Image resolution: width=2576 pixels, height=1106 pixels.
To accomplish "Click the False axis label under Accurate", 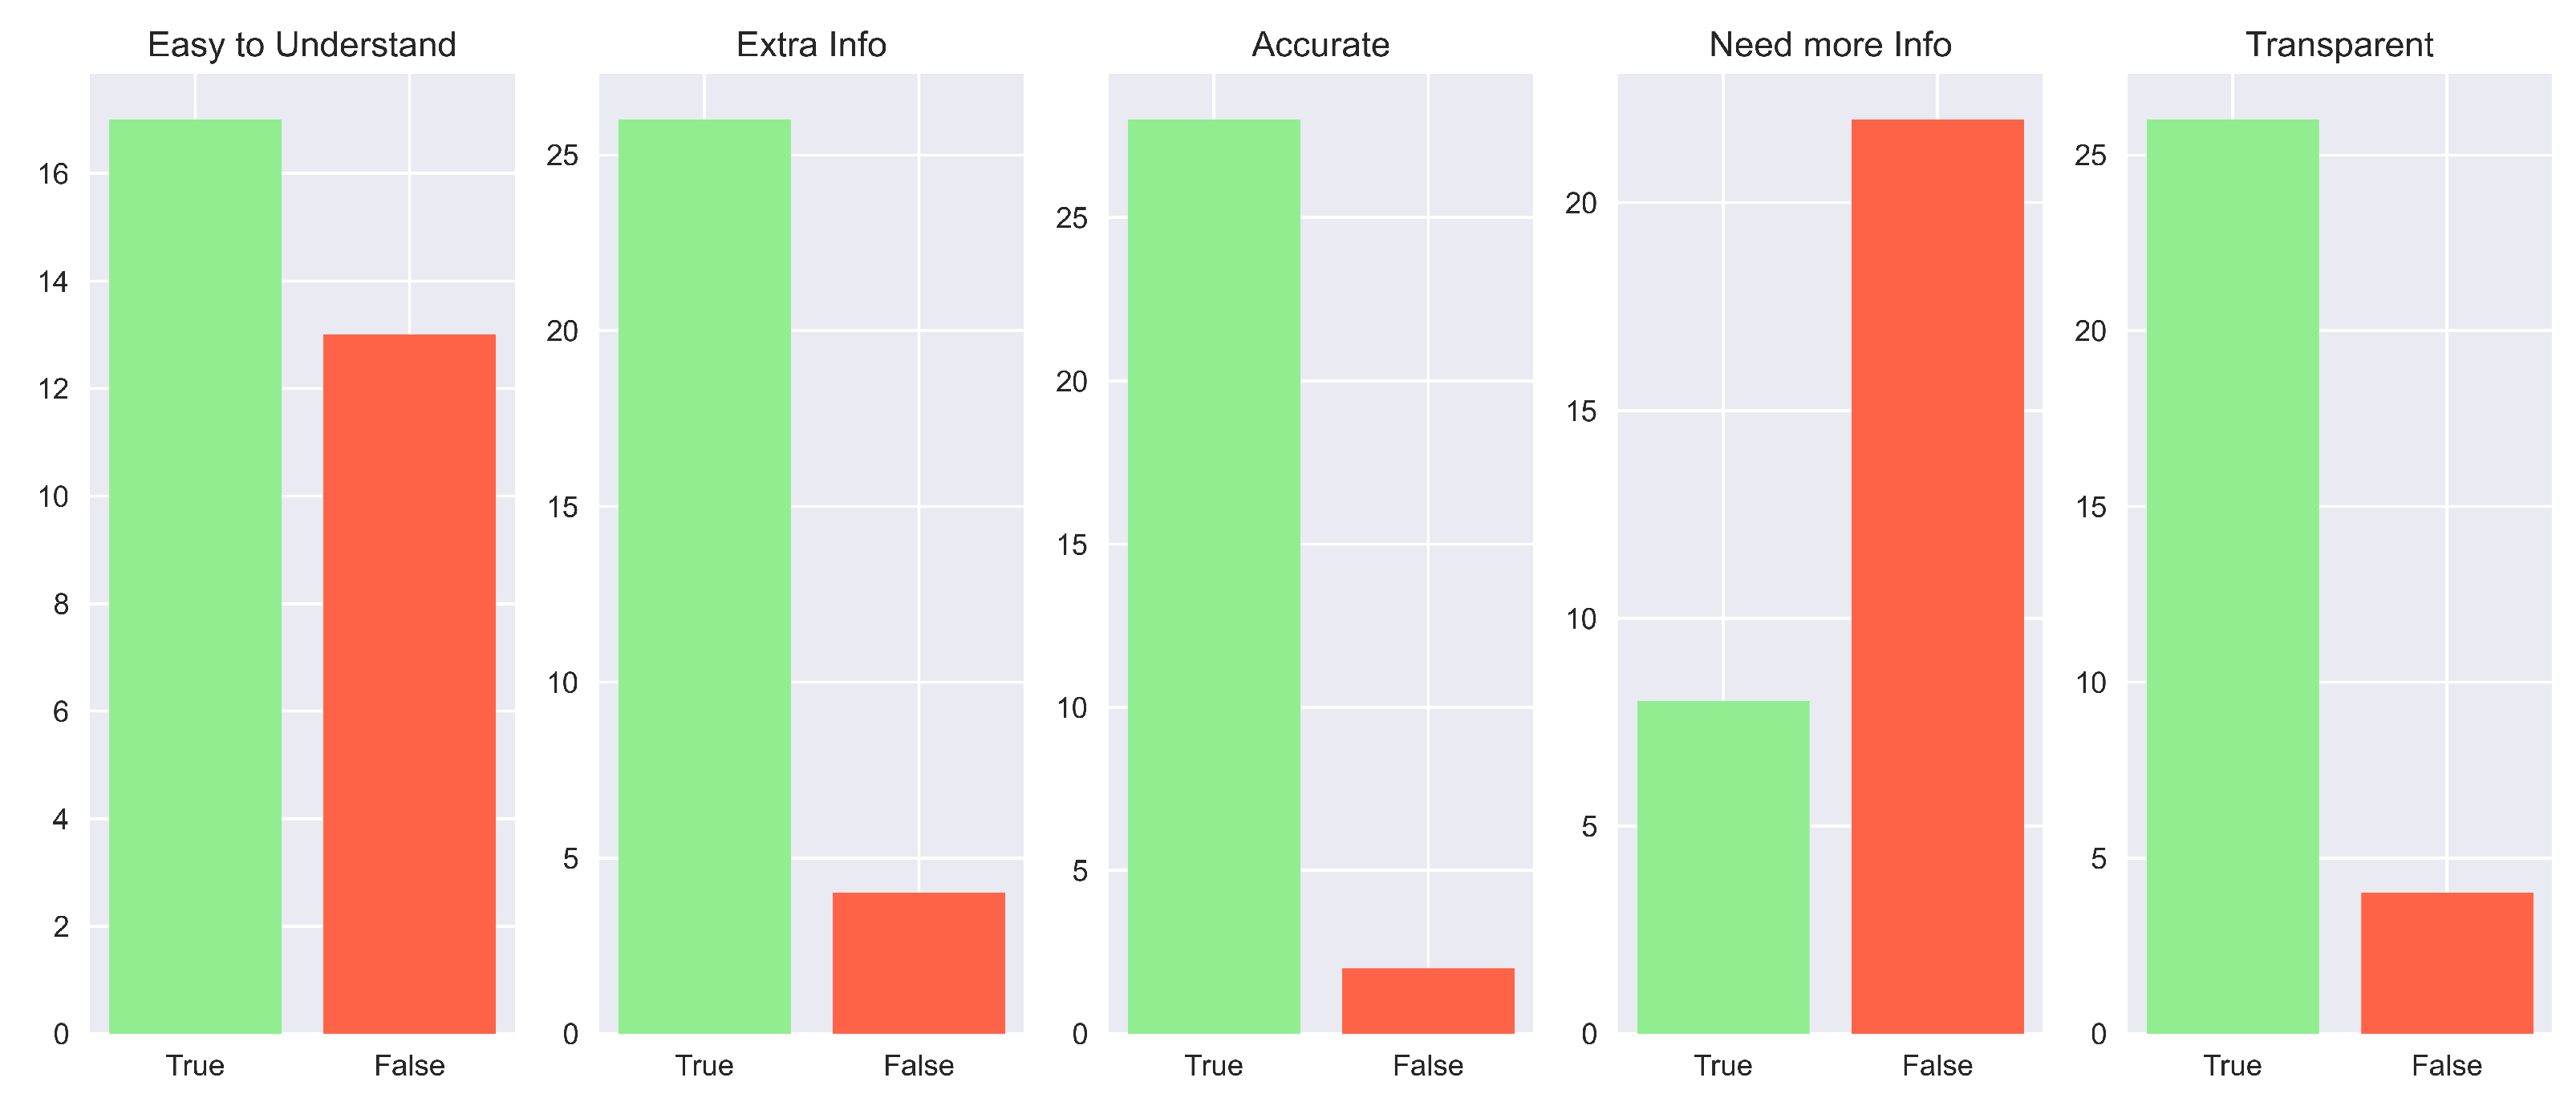I will [1427, 1065].
